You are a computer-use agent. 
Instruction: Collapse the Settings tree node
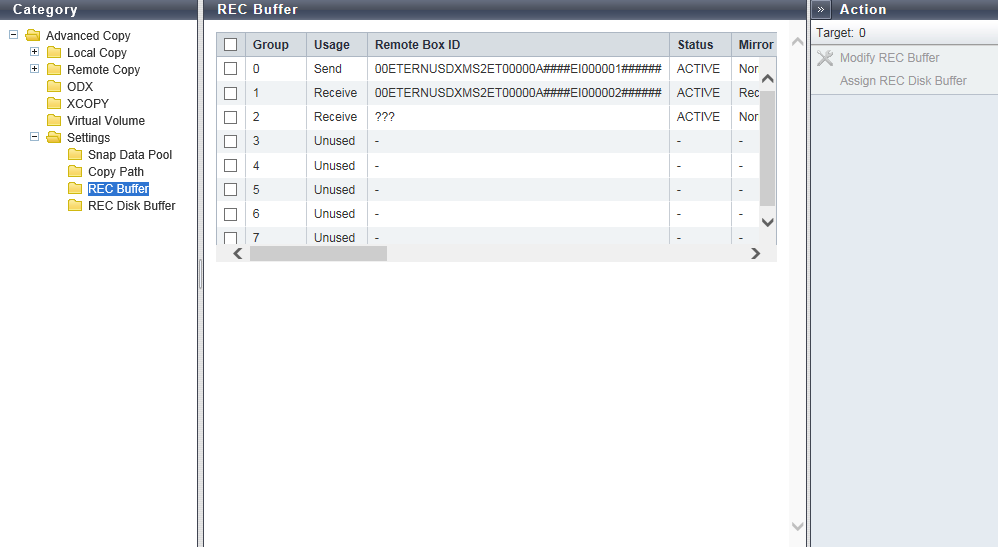34,138
